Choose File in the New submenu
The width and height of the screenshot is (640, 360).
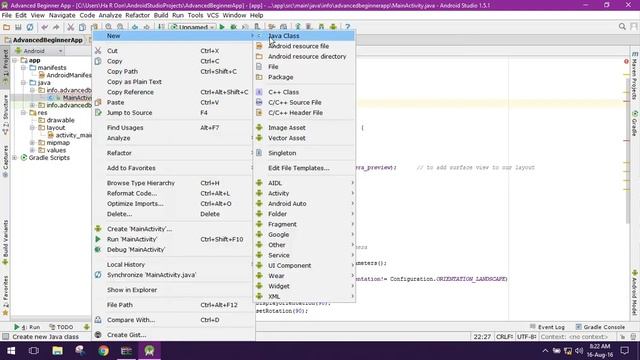point(304,67)
